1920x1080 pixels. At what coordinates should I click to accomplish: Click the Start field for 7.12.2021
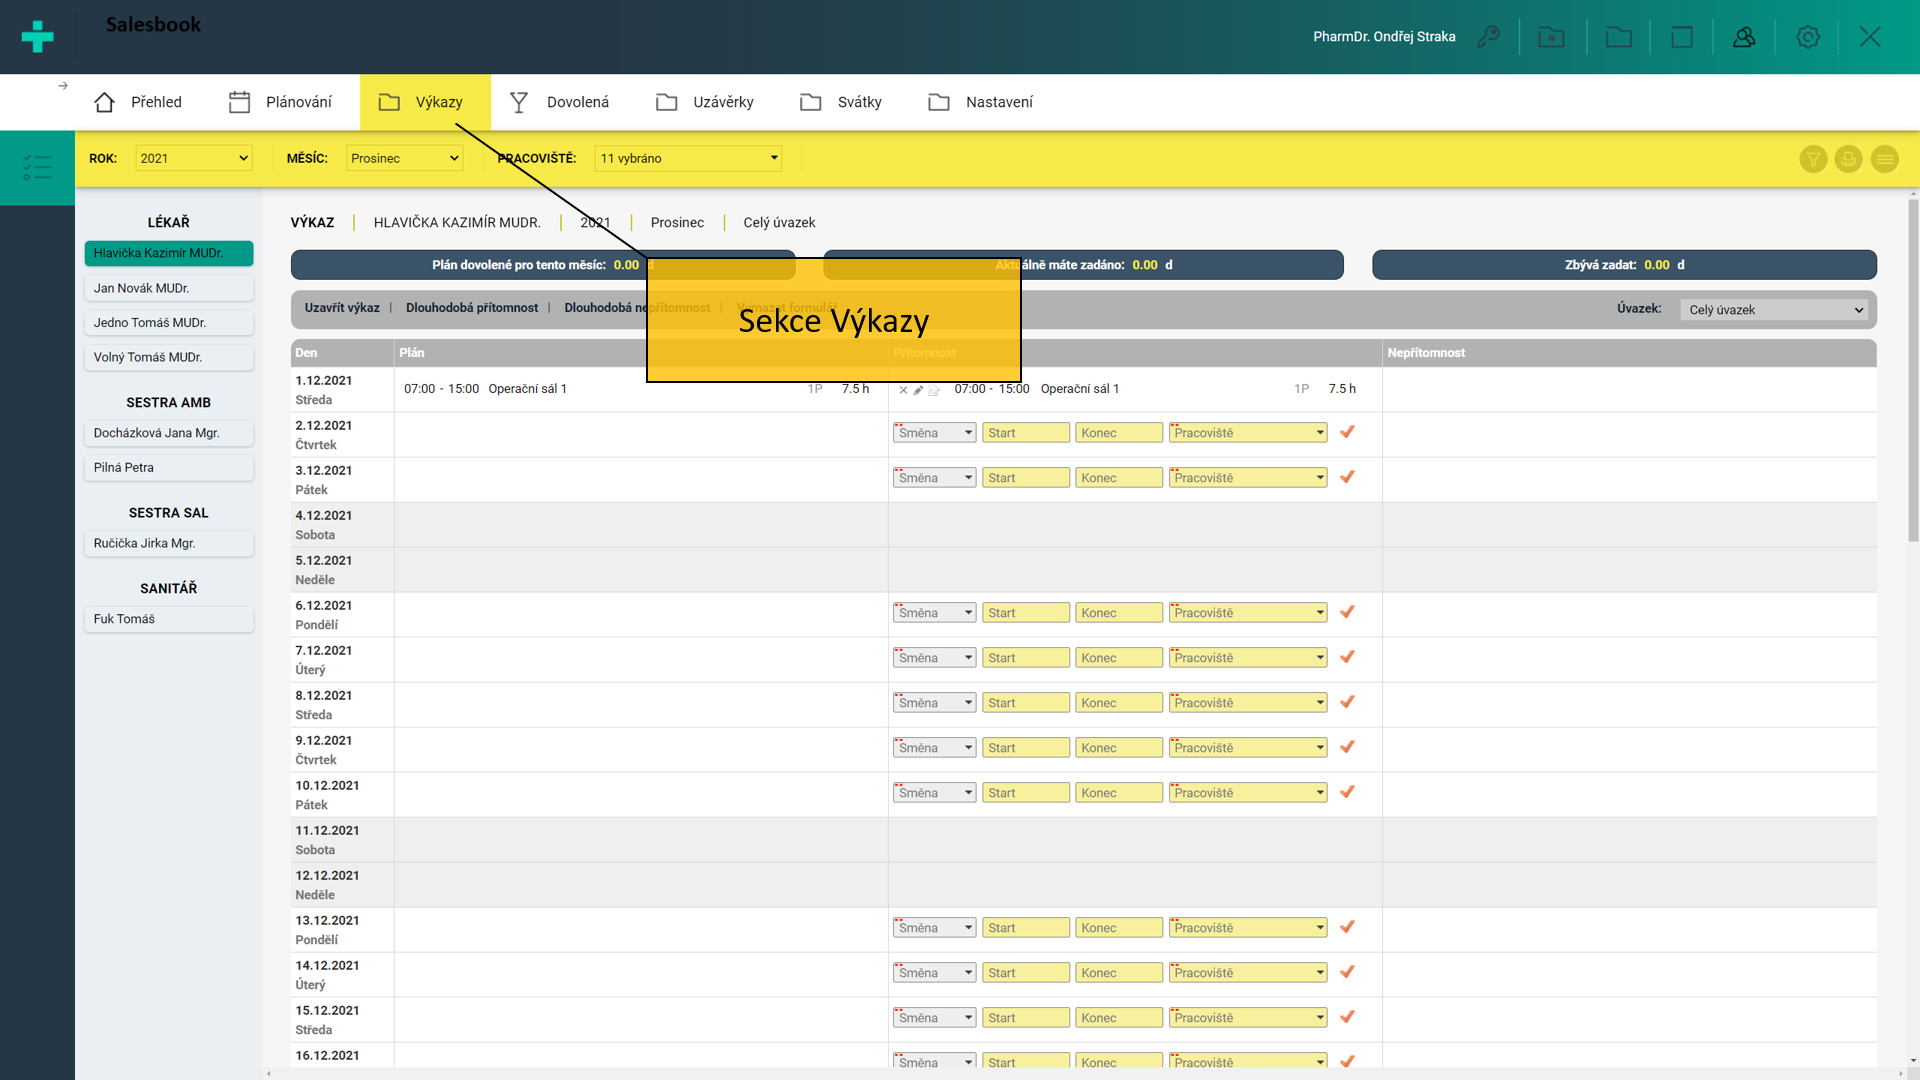[x=1025, y=658]
